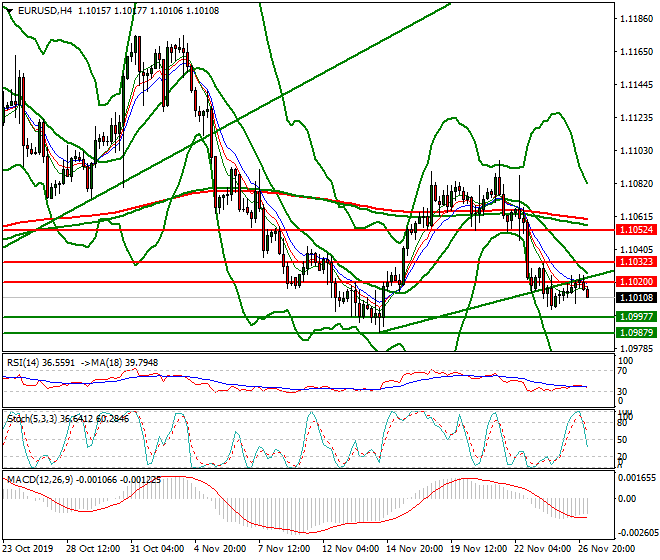Click the 1.11030 price axis value
Image resolution: width=660 pixels, height=560 pixels.
[x=637, y=151]
